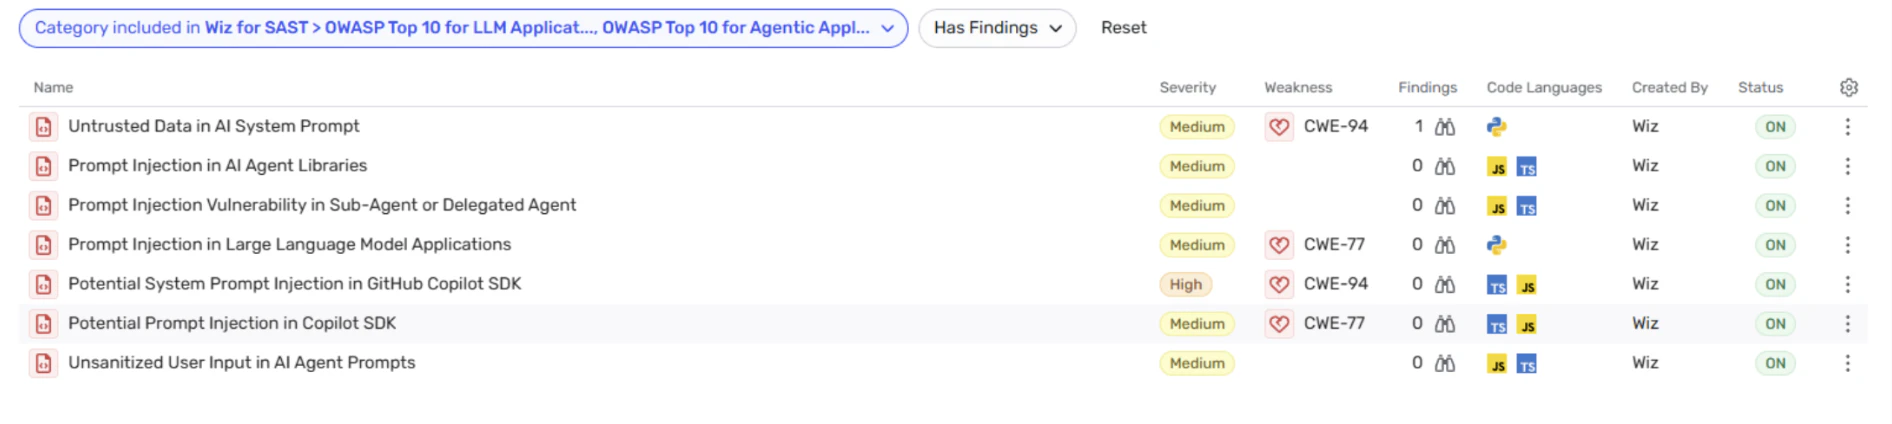Sort by the Severity column header
1892x424 pixels.
point(1187,88)
